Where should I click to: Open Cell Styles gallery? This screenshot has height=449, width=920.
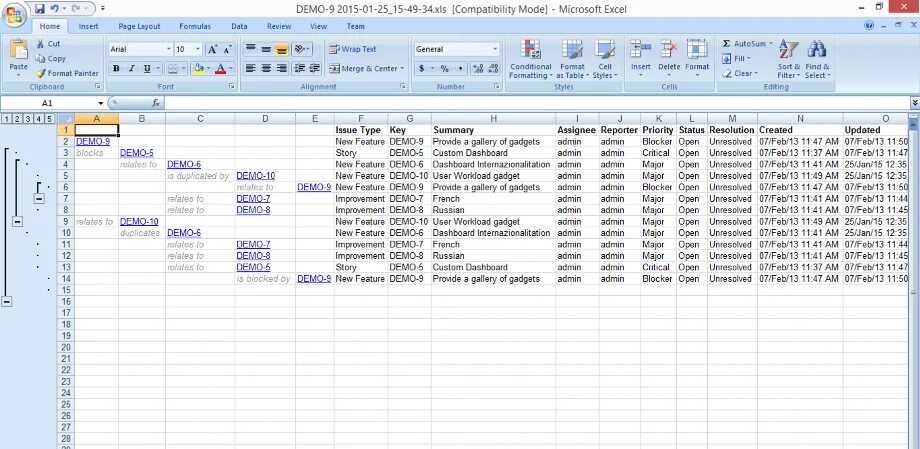605,59
